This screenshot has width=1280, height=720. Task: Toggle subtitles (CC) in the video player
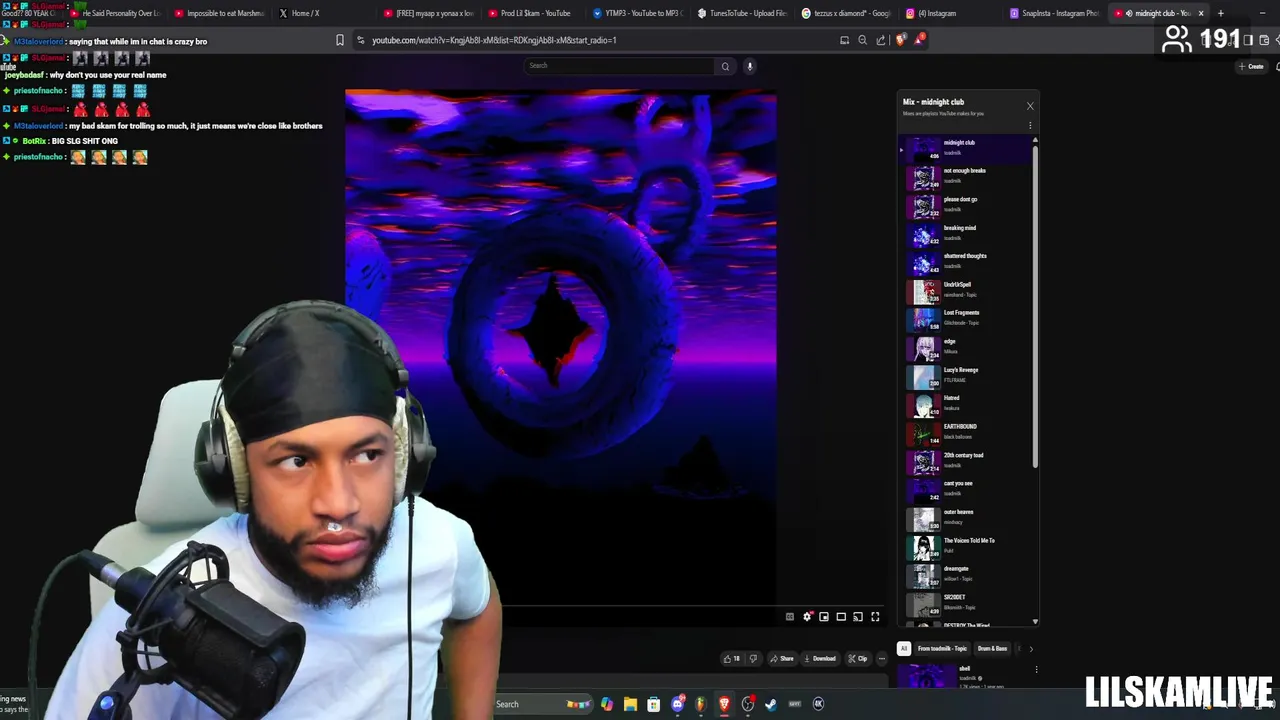click(790, 617)
